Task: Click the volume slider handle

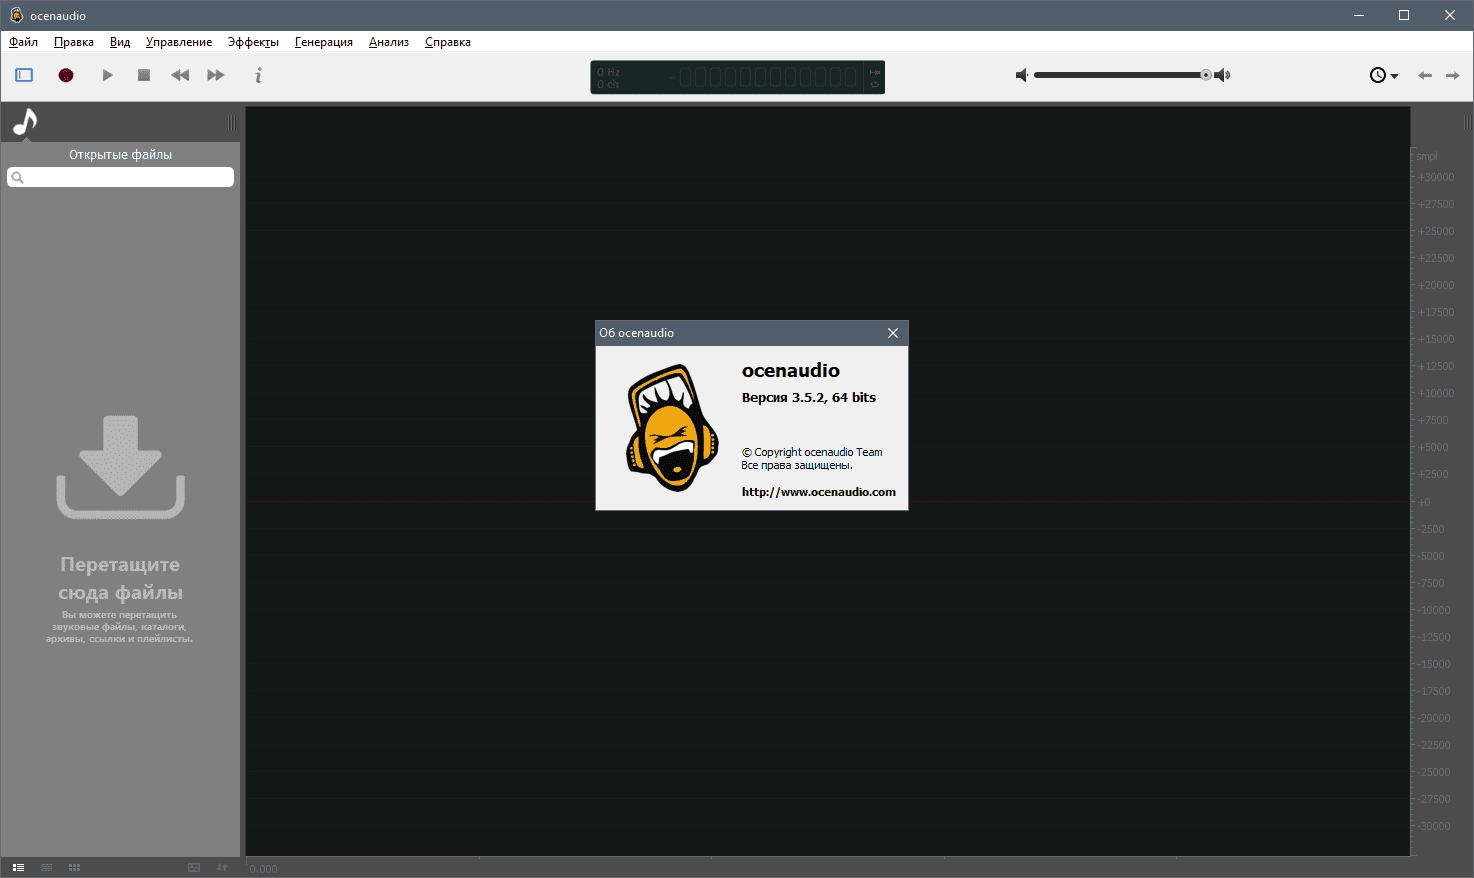Action: click(1206, 75)
